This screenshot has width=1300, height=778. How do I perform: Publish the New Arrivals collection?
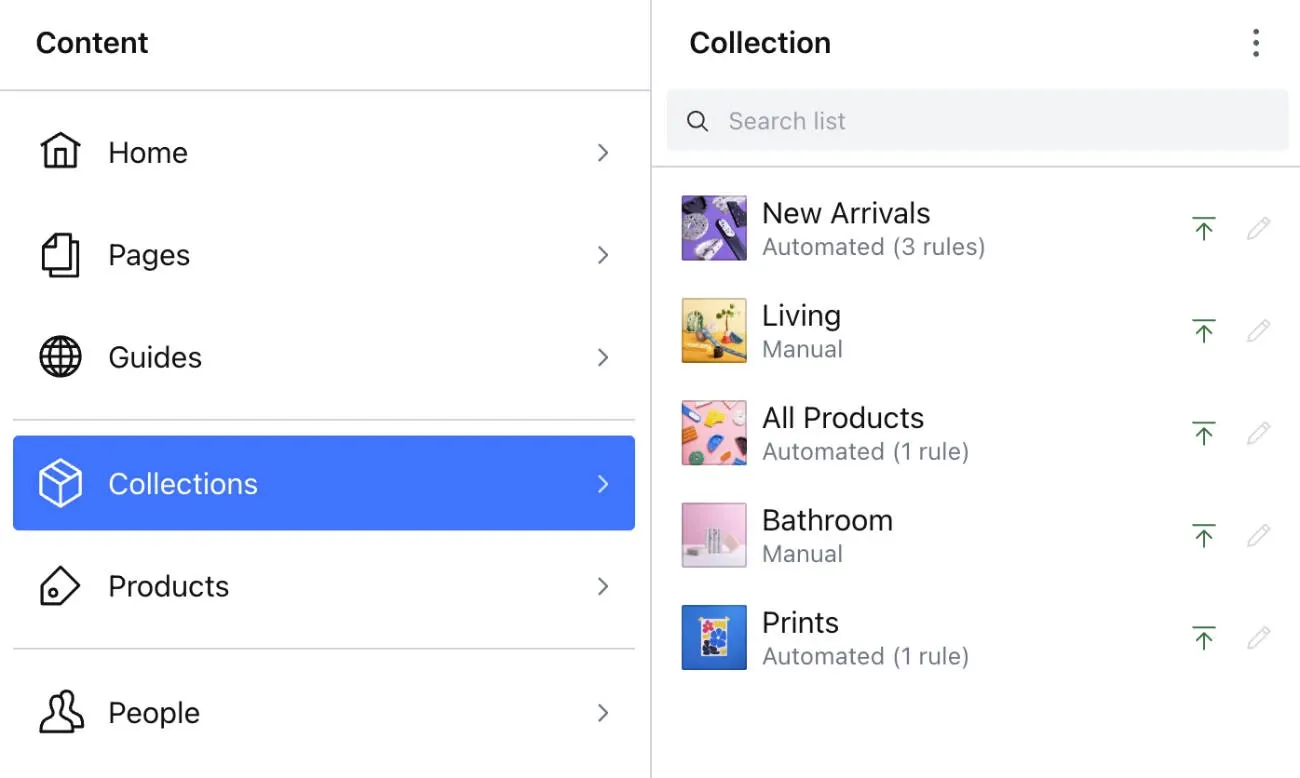(1204, 228)
